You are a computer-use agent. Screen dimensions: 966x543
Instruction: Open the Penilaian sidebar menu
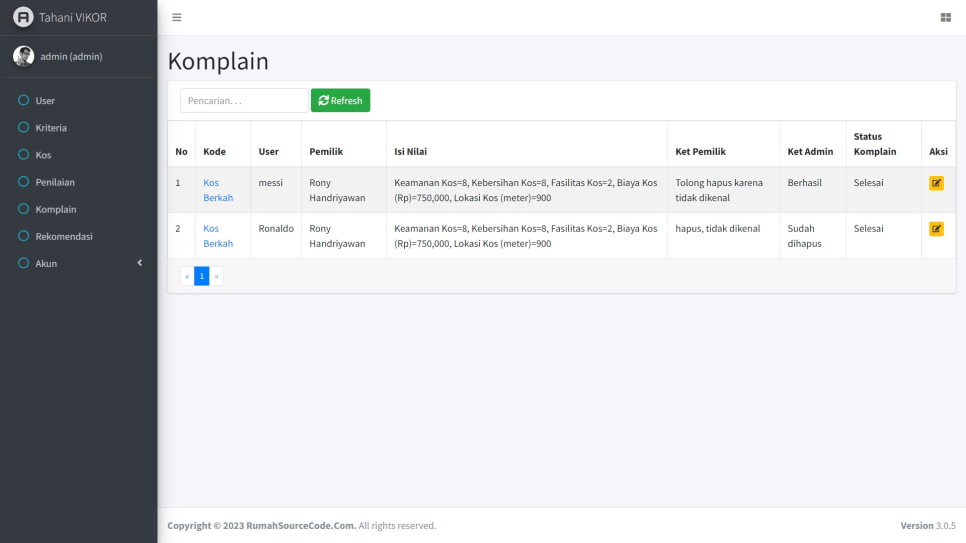pos(55,182)
